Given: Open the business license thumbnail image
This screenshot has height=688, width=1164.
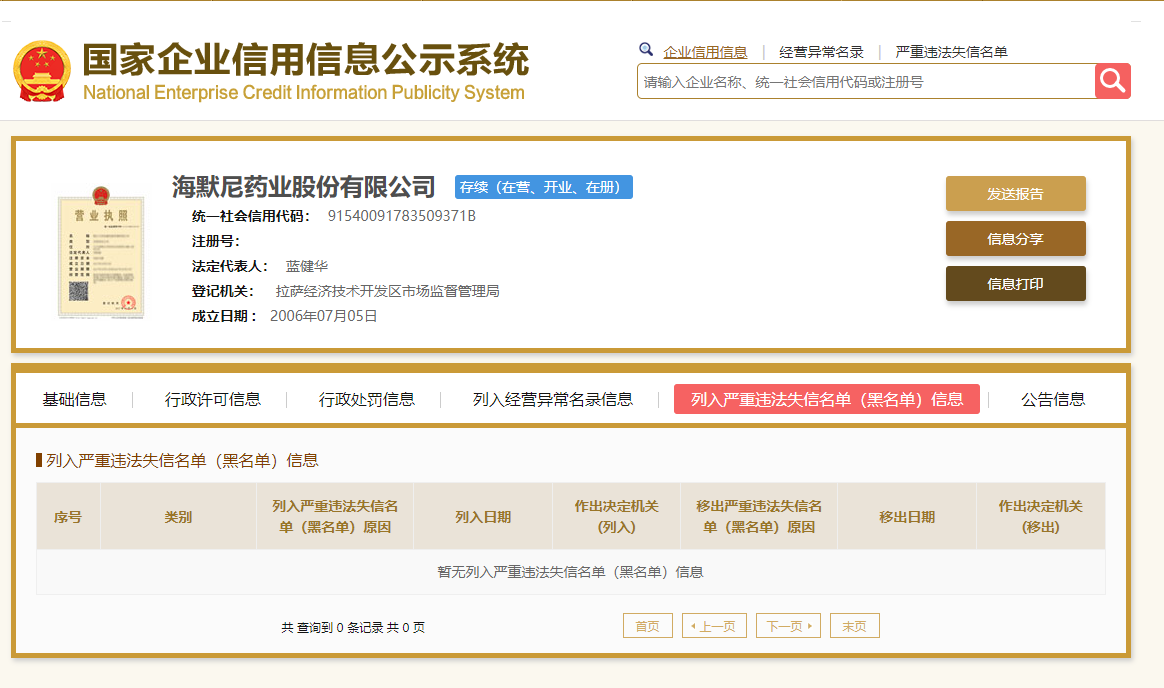Looking at the screenshot, I should tap(101, 252).
